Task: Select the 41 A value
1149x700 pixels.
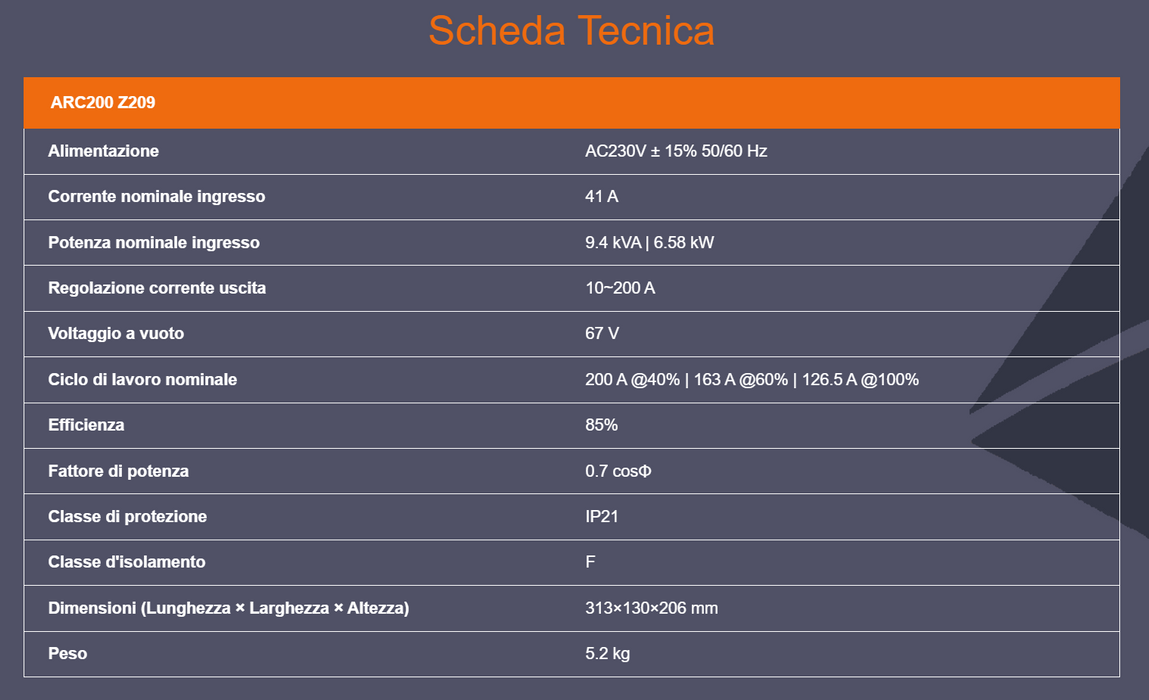Action: pyautogui.click(x=602, y=196)
